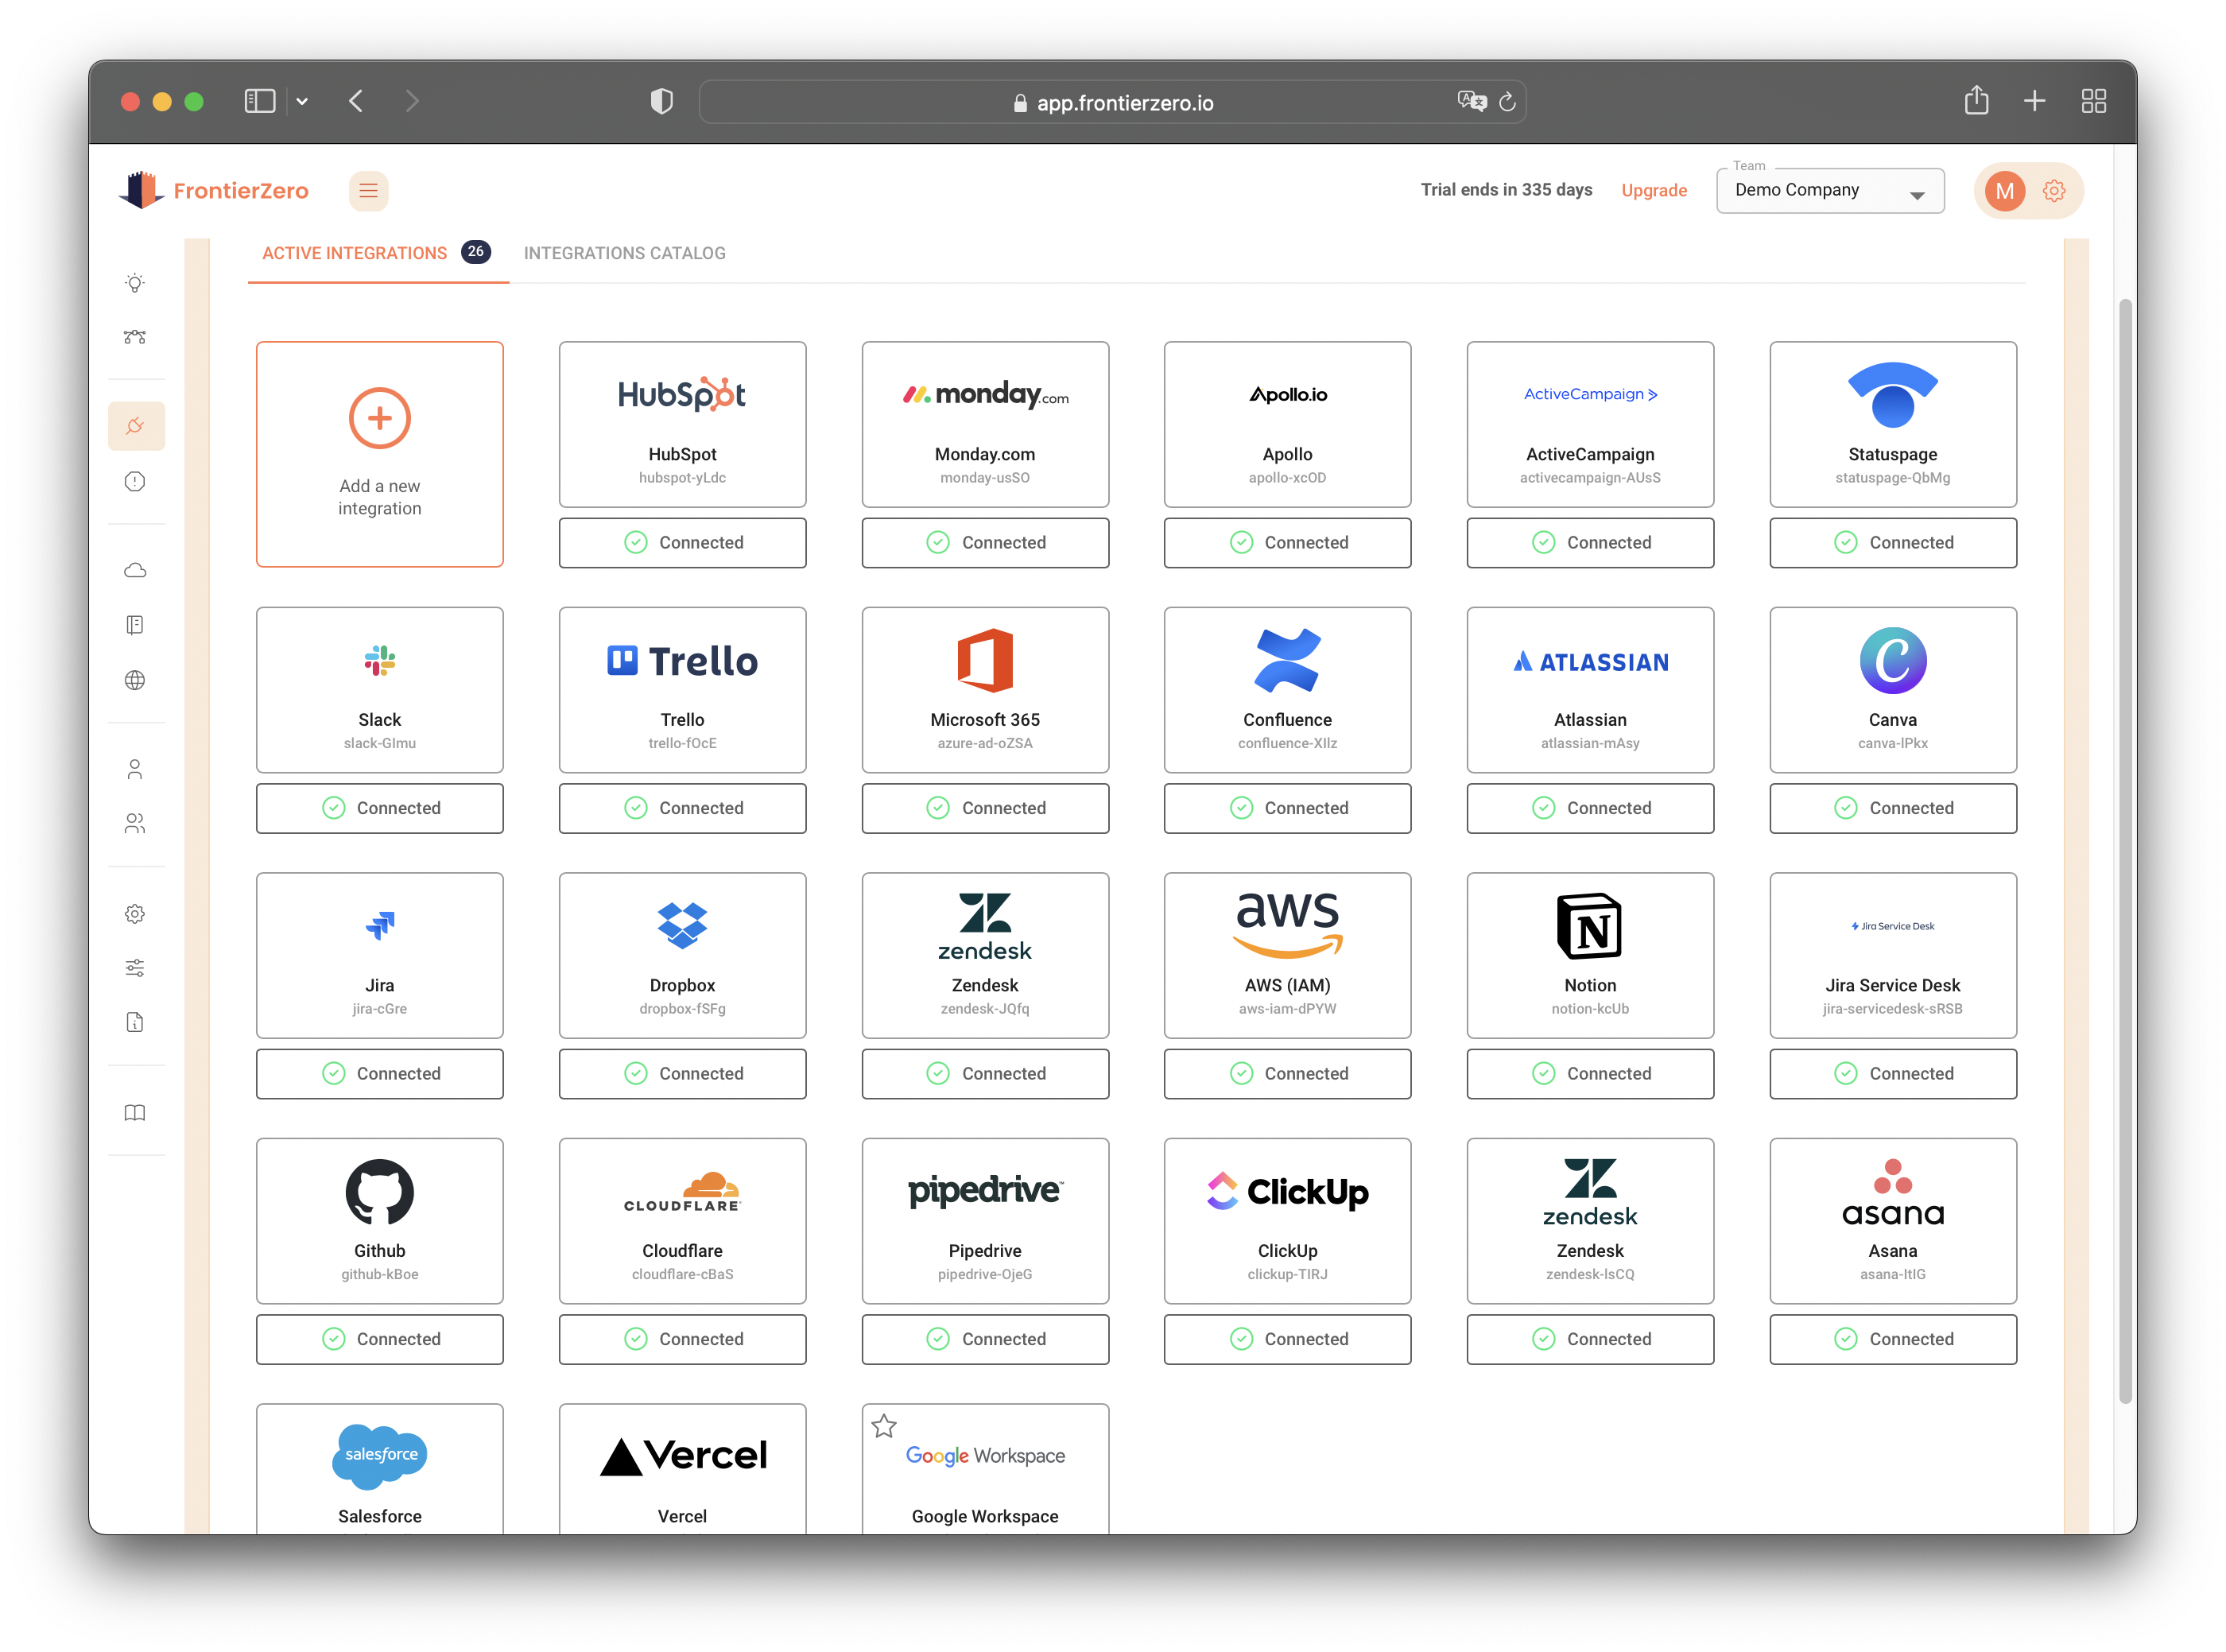Select the ACTIVE INTEGRATIONS tab
The height and width of the screenshot is (1652, 2226).
pyautogui.click(x=355, y=254)
